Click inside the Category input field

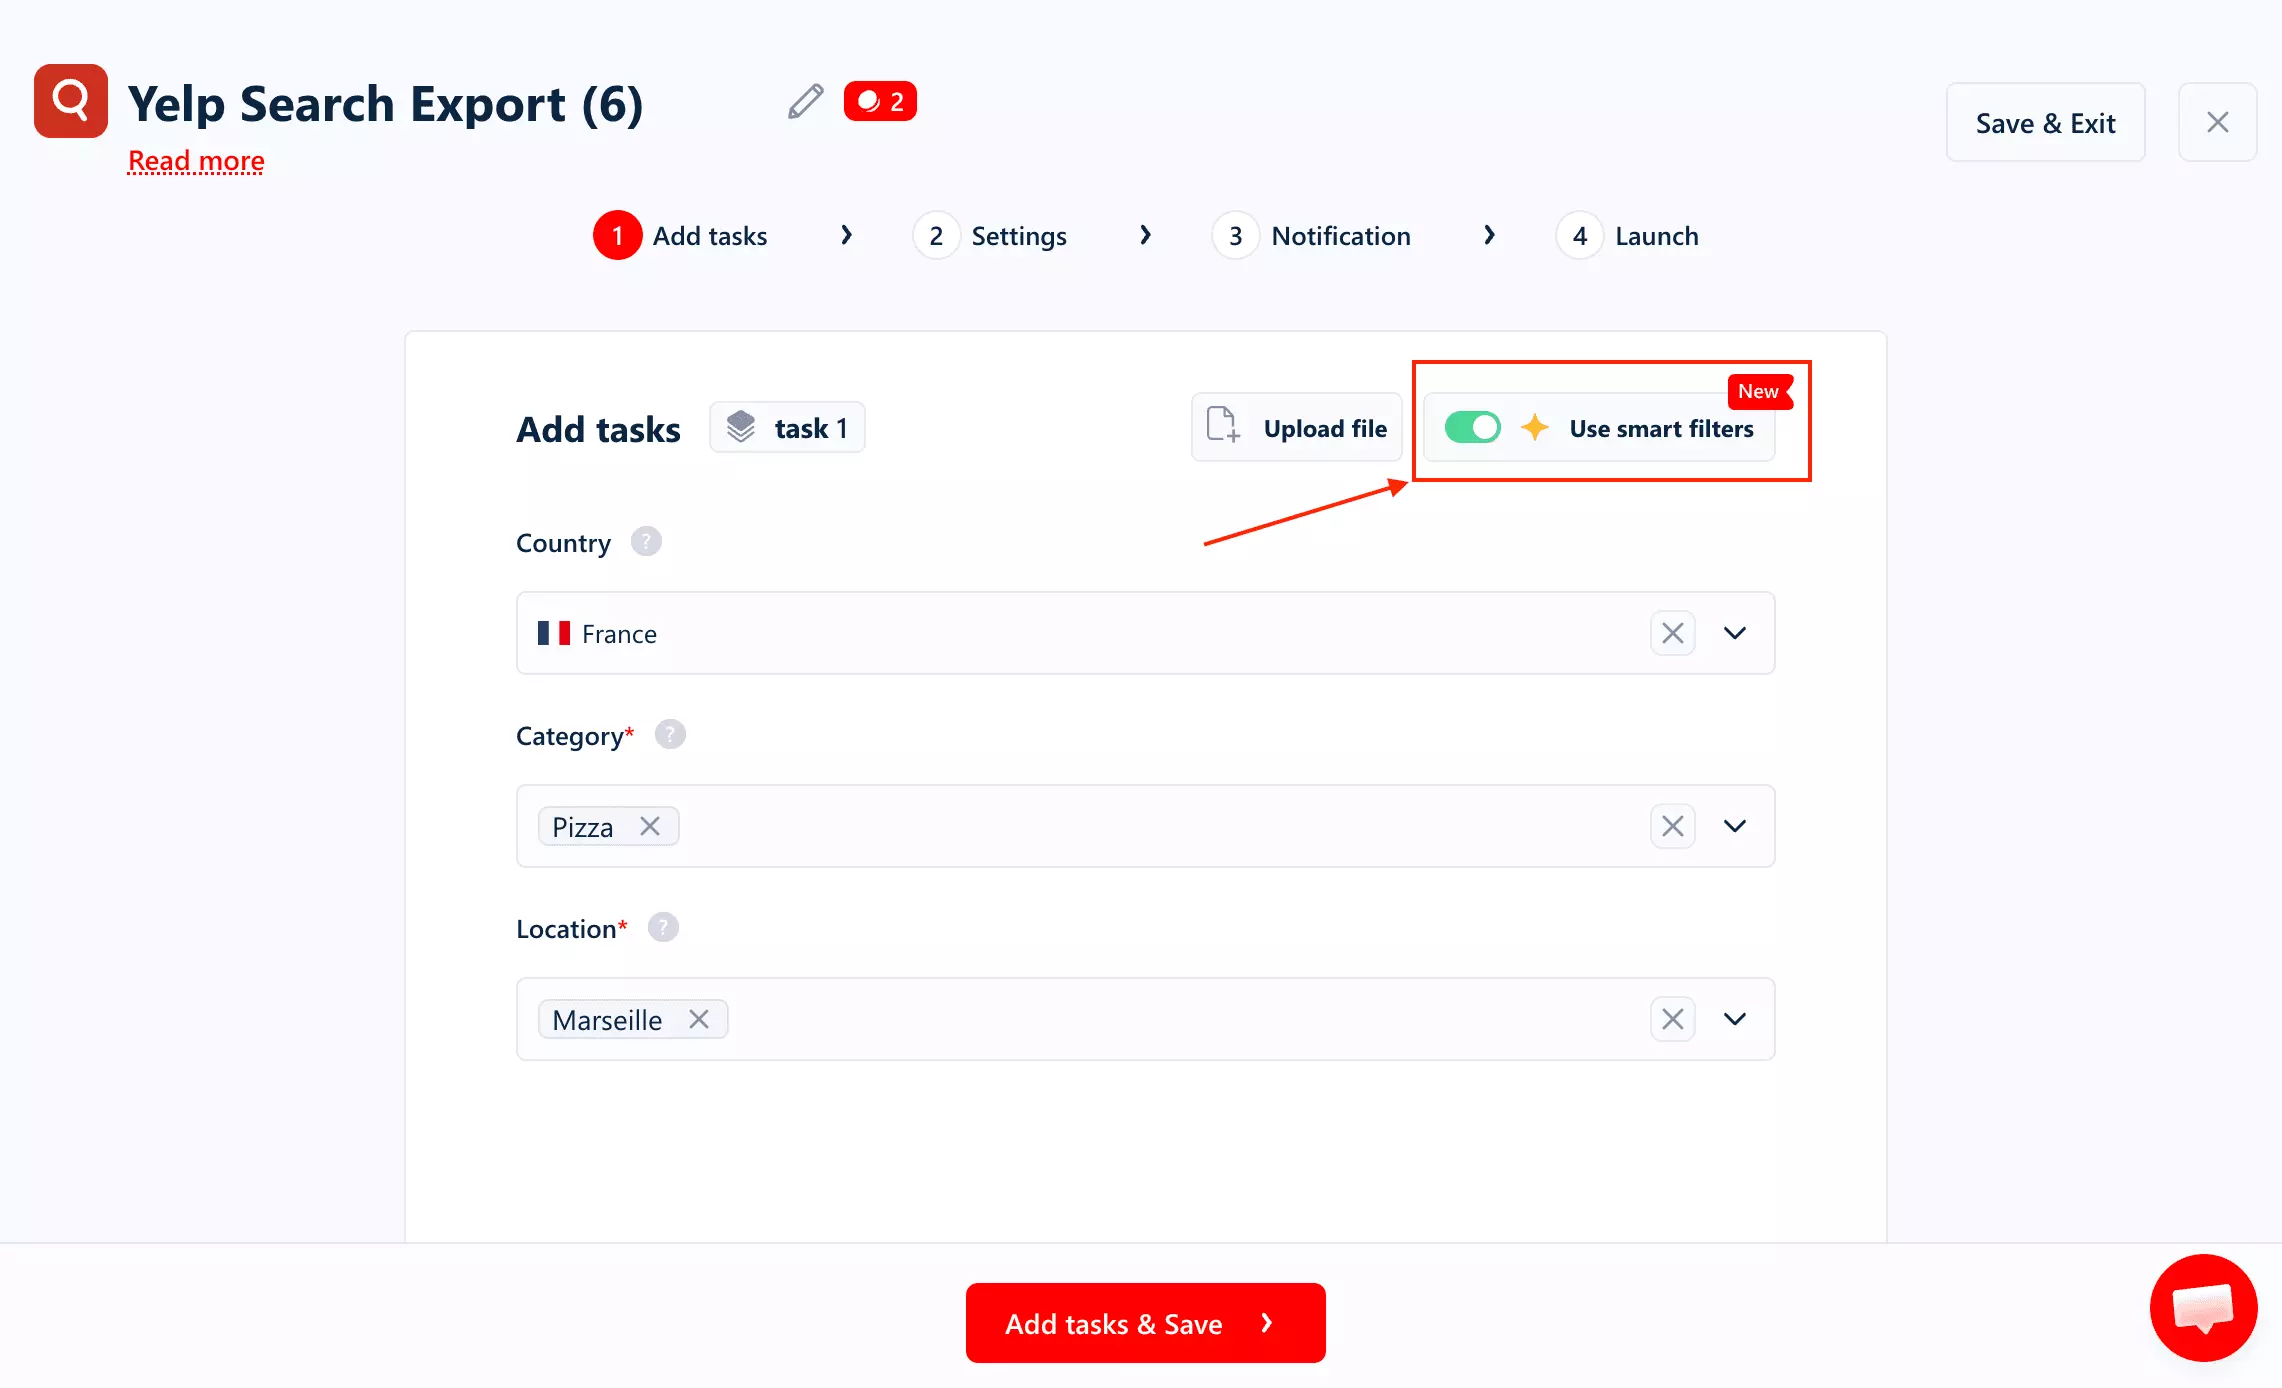click(x=1146, y=826)
